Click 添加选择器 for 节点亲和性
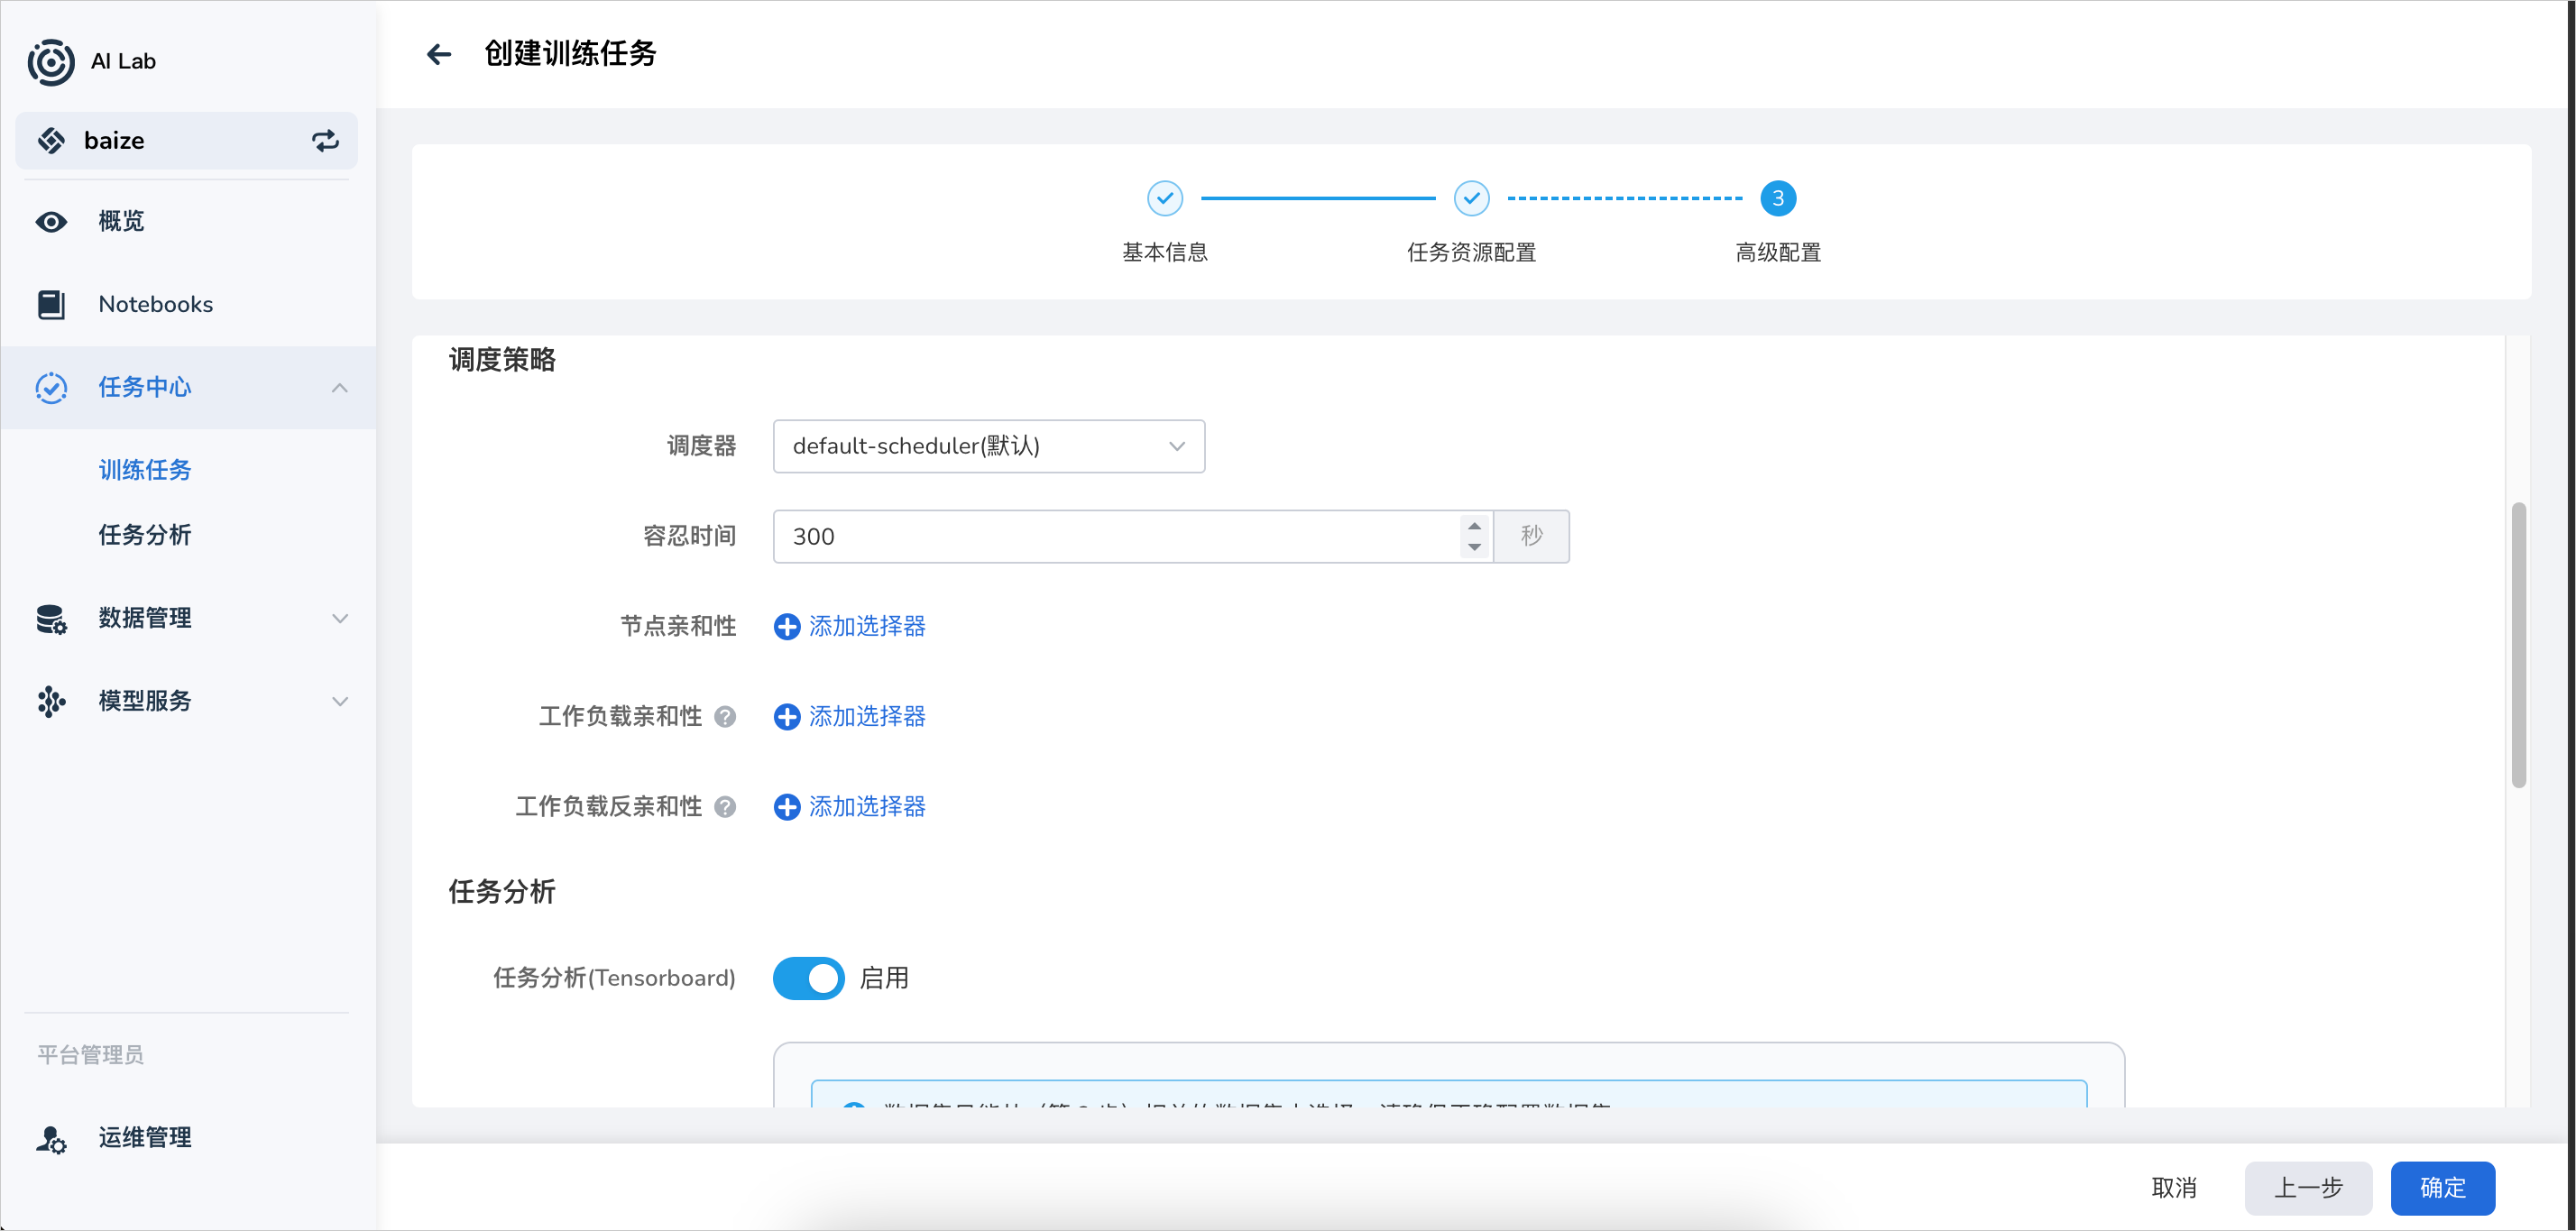The height and width of the screenshot is (1231, 2576). point(867,626)
